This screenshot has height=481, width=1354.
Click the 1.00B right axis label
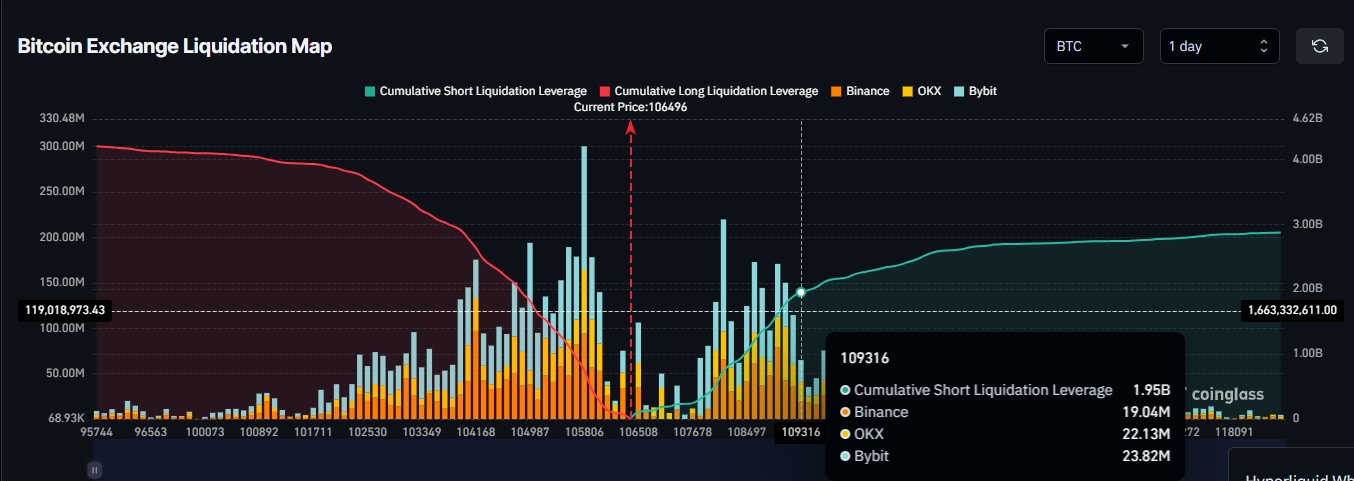pyautogui.click(x=1307, y=353)
